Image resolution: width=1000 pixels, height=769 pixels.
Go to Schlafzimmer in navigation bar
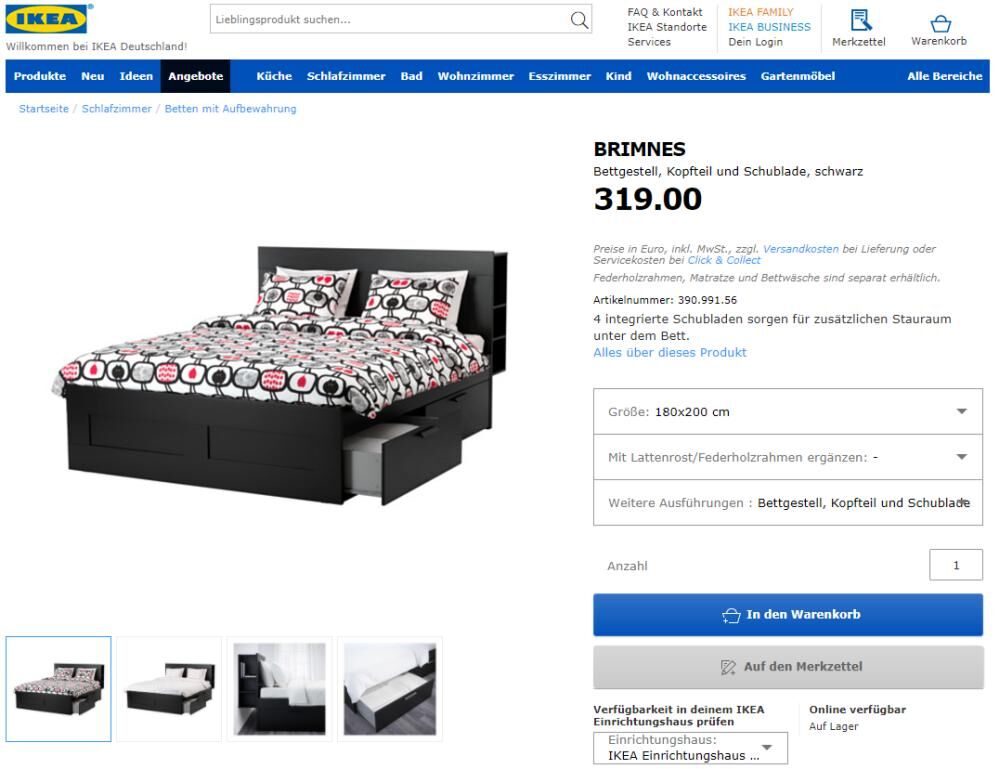pyautogui.click(x=346, y=76)
